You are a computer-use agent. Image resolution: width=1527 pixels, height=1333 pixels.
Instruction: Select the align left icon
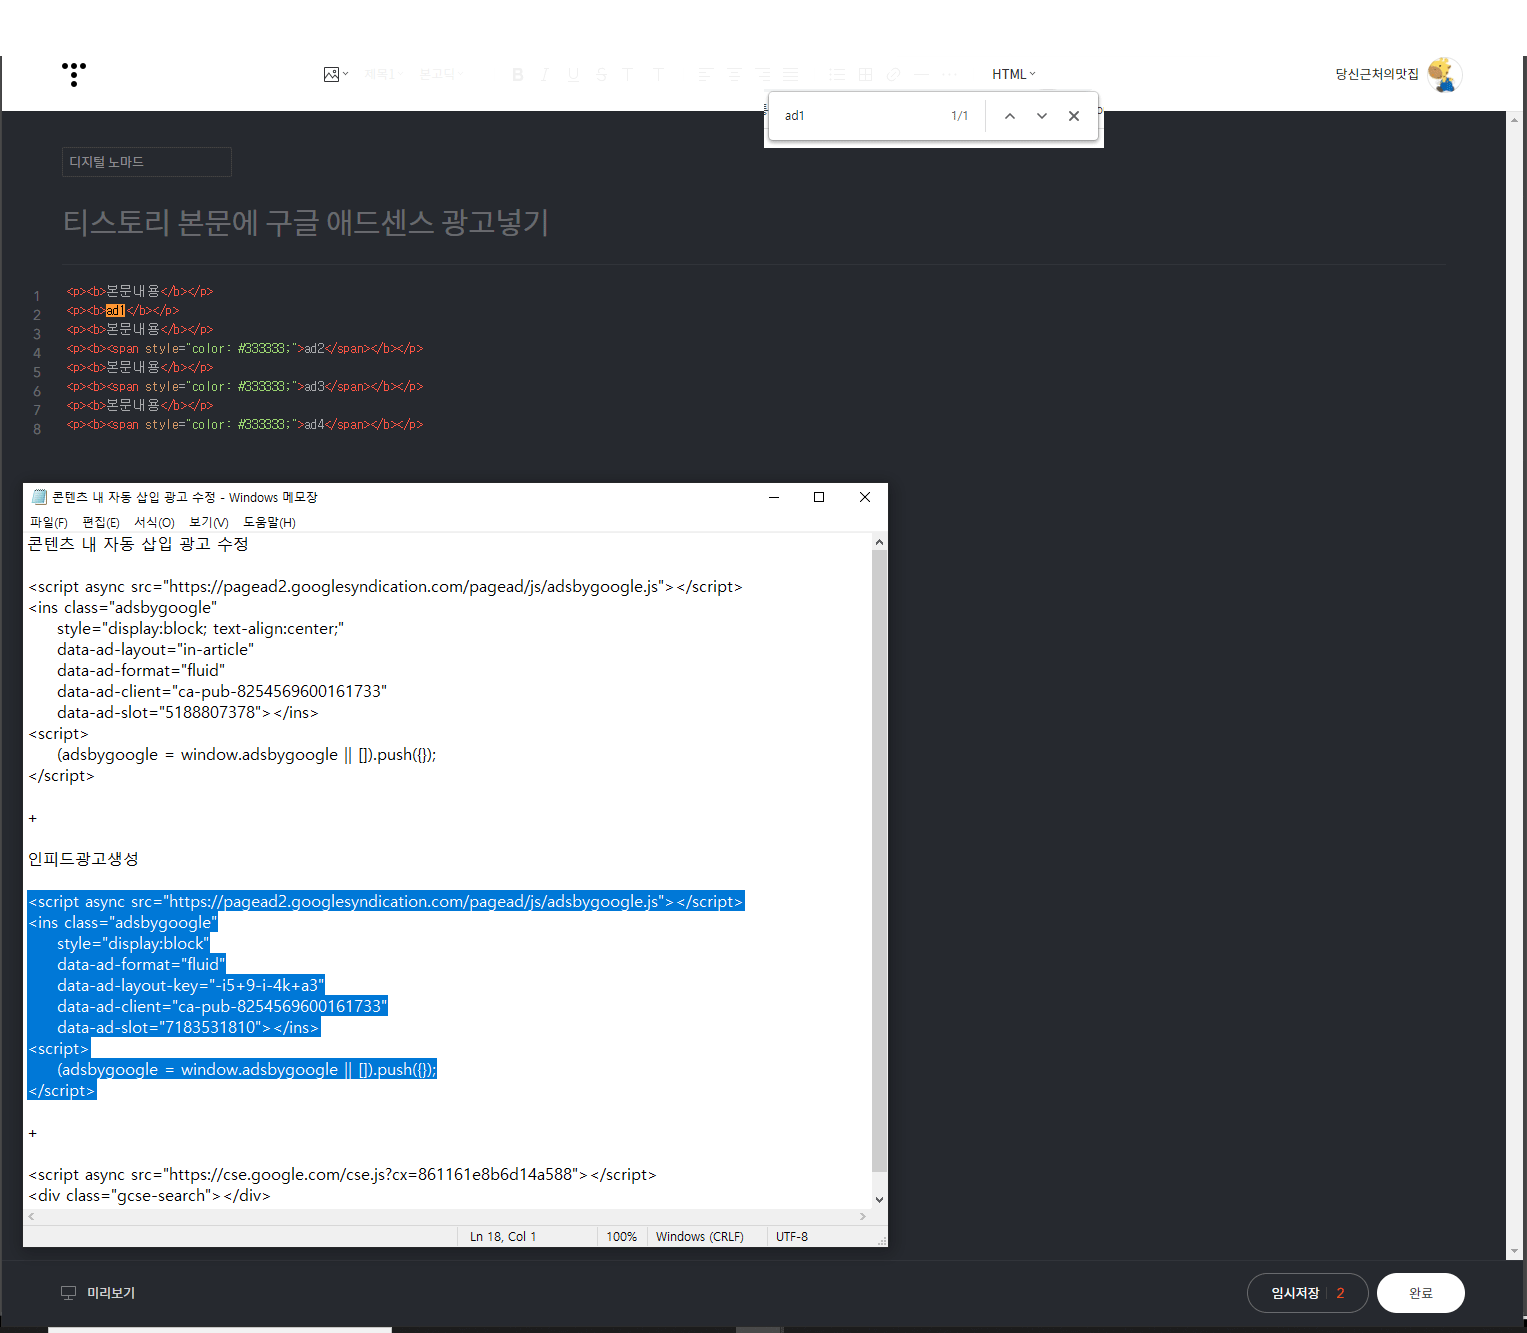[705, 74]
